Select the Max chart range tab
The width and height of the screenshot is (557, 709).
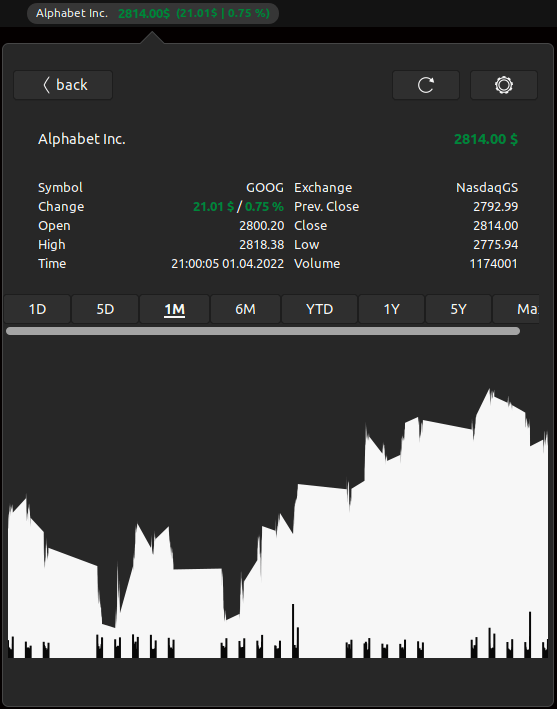pyautogui.click(x=516, y=309)
